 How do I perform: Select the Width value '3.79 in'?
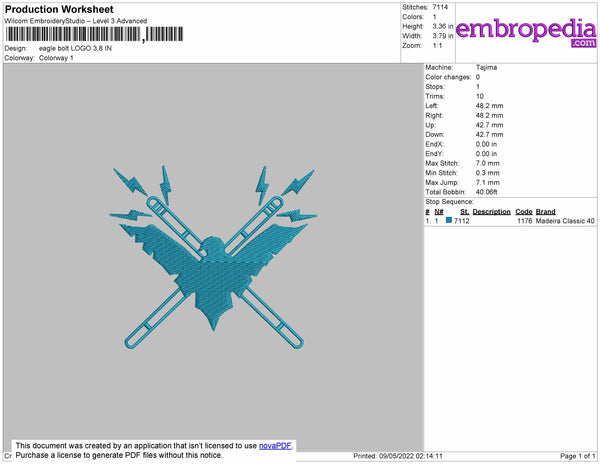tap(443, 36)
